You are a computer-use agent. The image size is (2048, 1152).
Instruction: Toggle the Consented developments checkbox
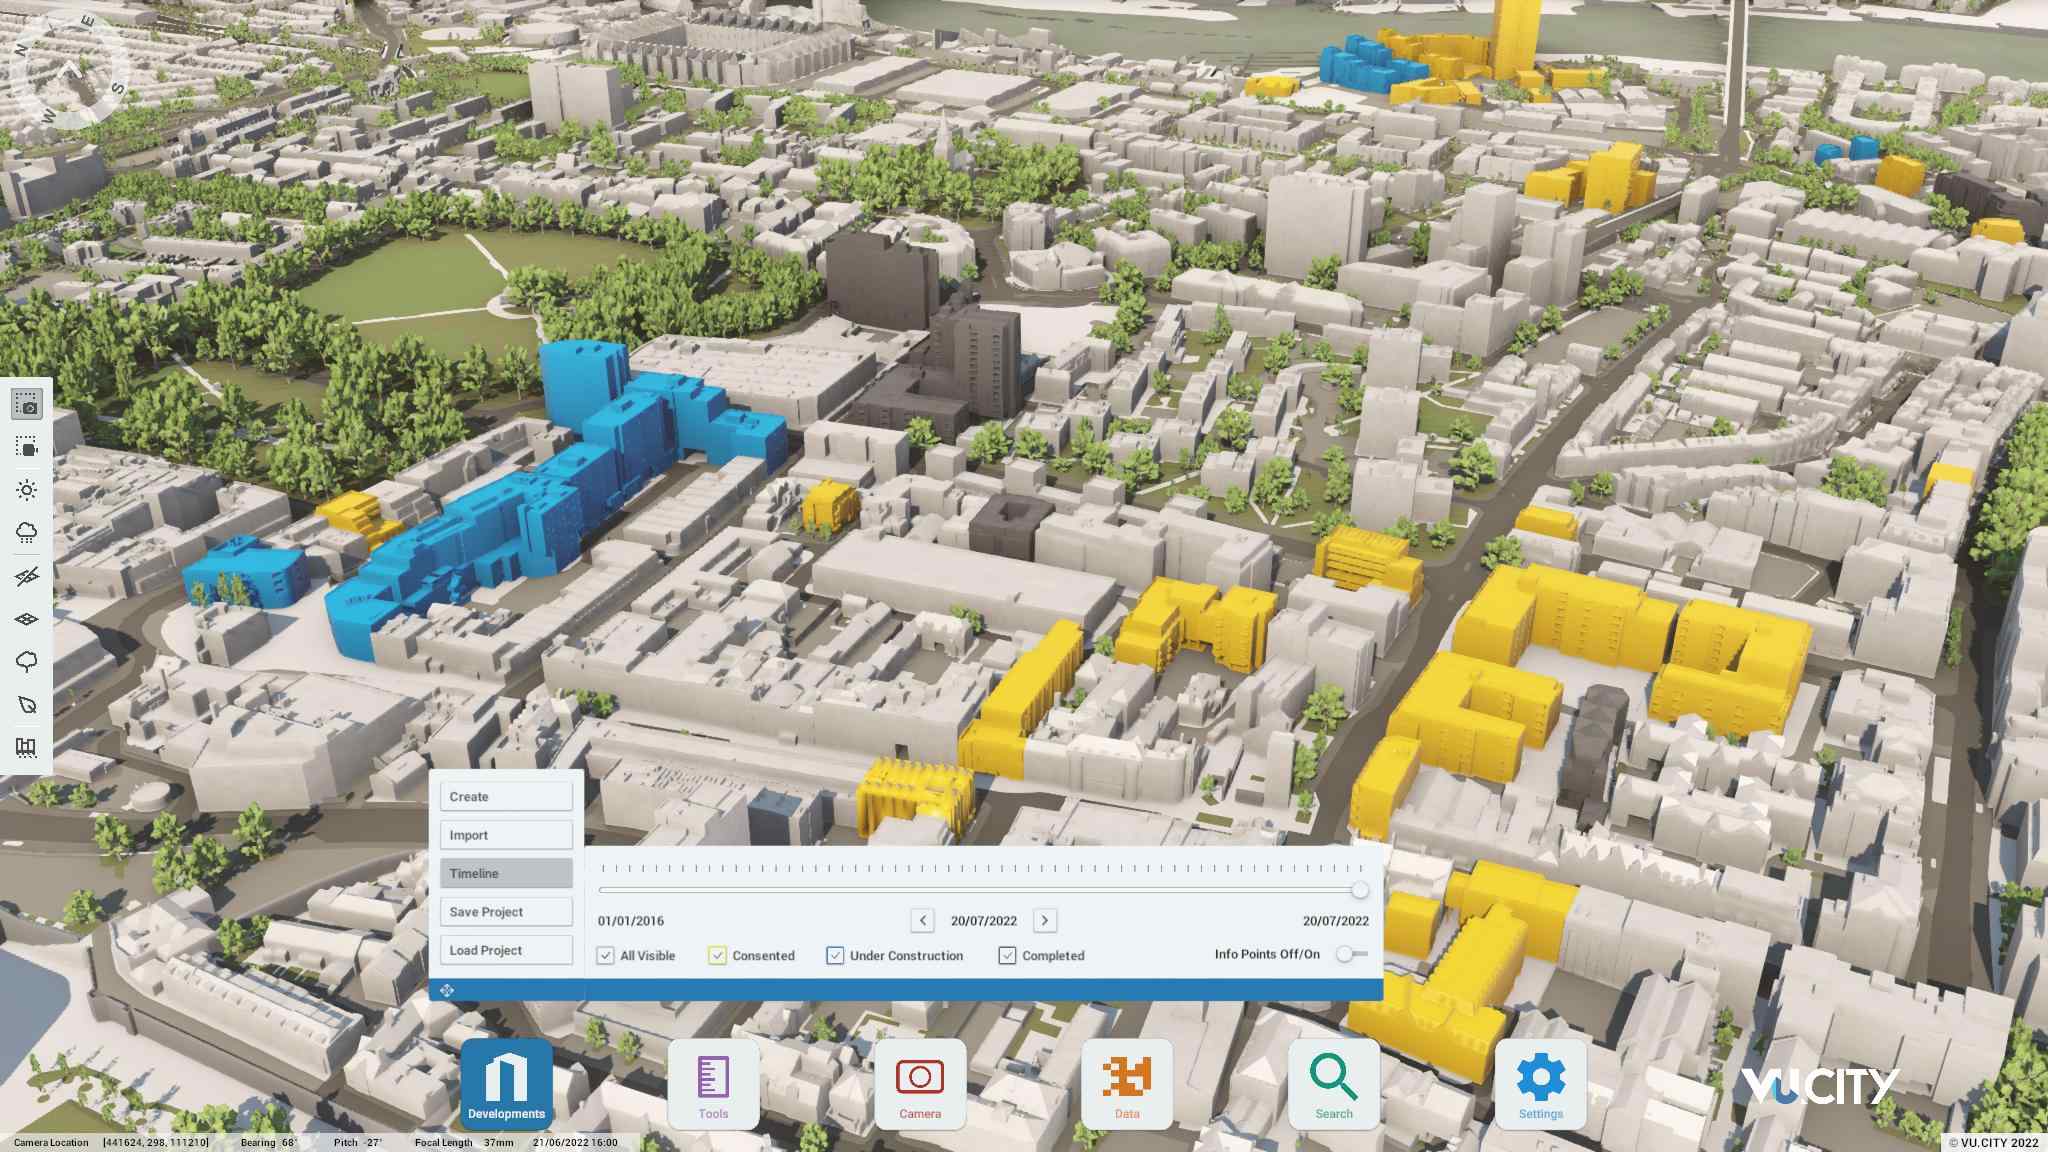[x=716, y=955]
